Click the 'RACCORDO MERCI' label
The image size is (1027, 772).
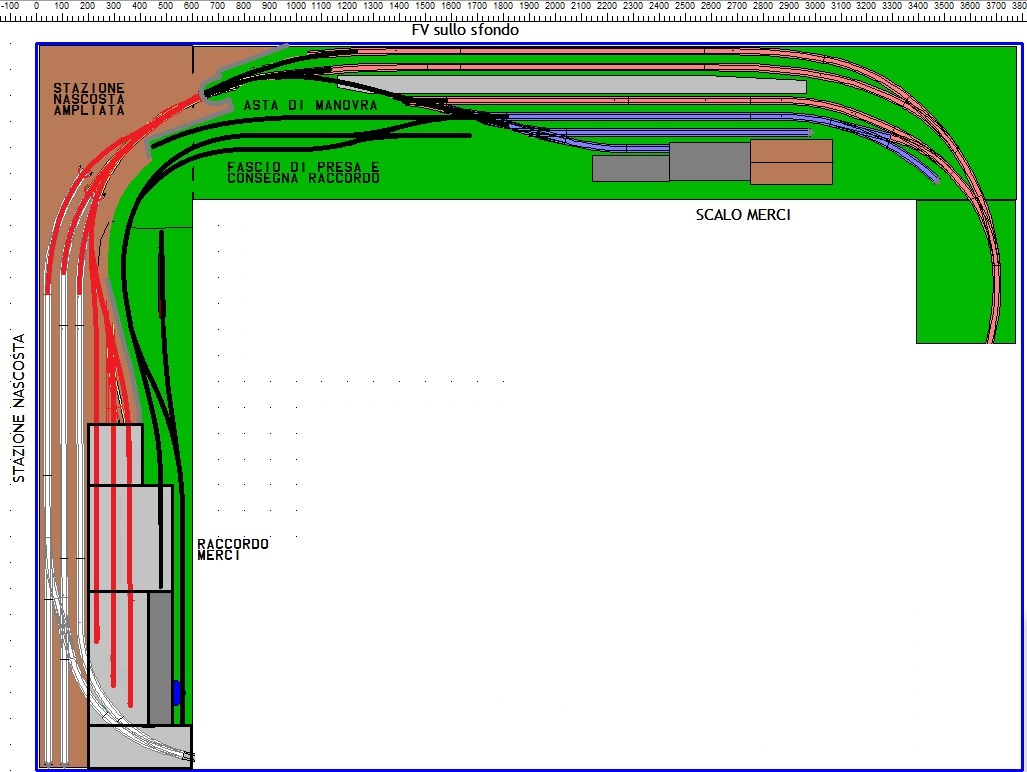[232, 549]
